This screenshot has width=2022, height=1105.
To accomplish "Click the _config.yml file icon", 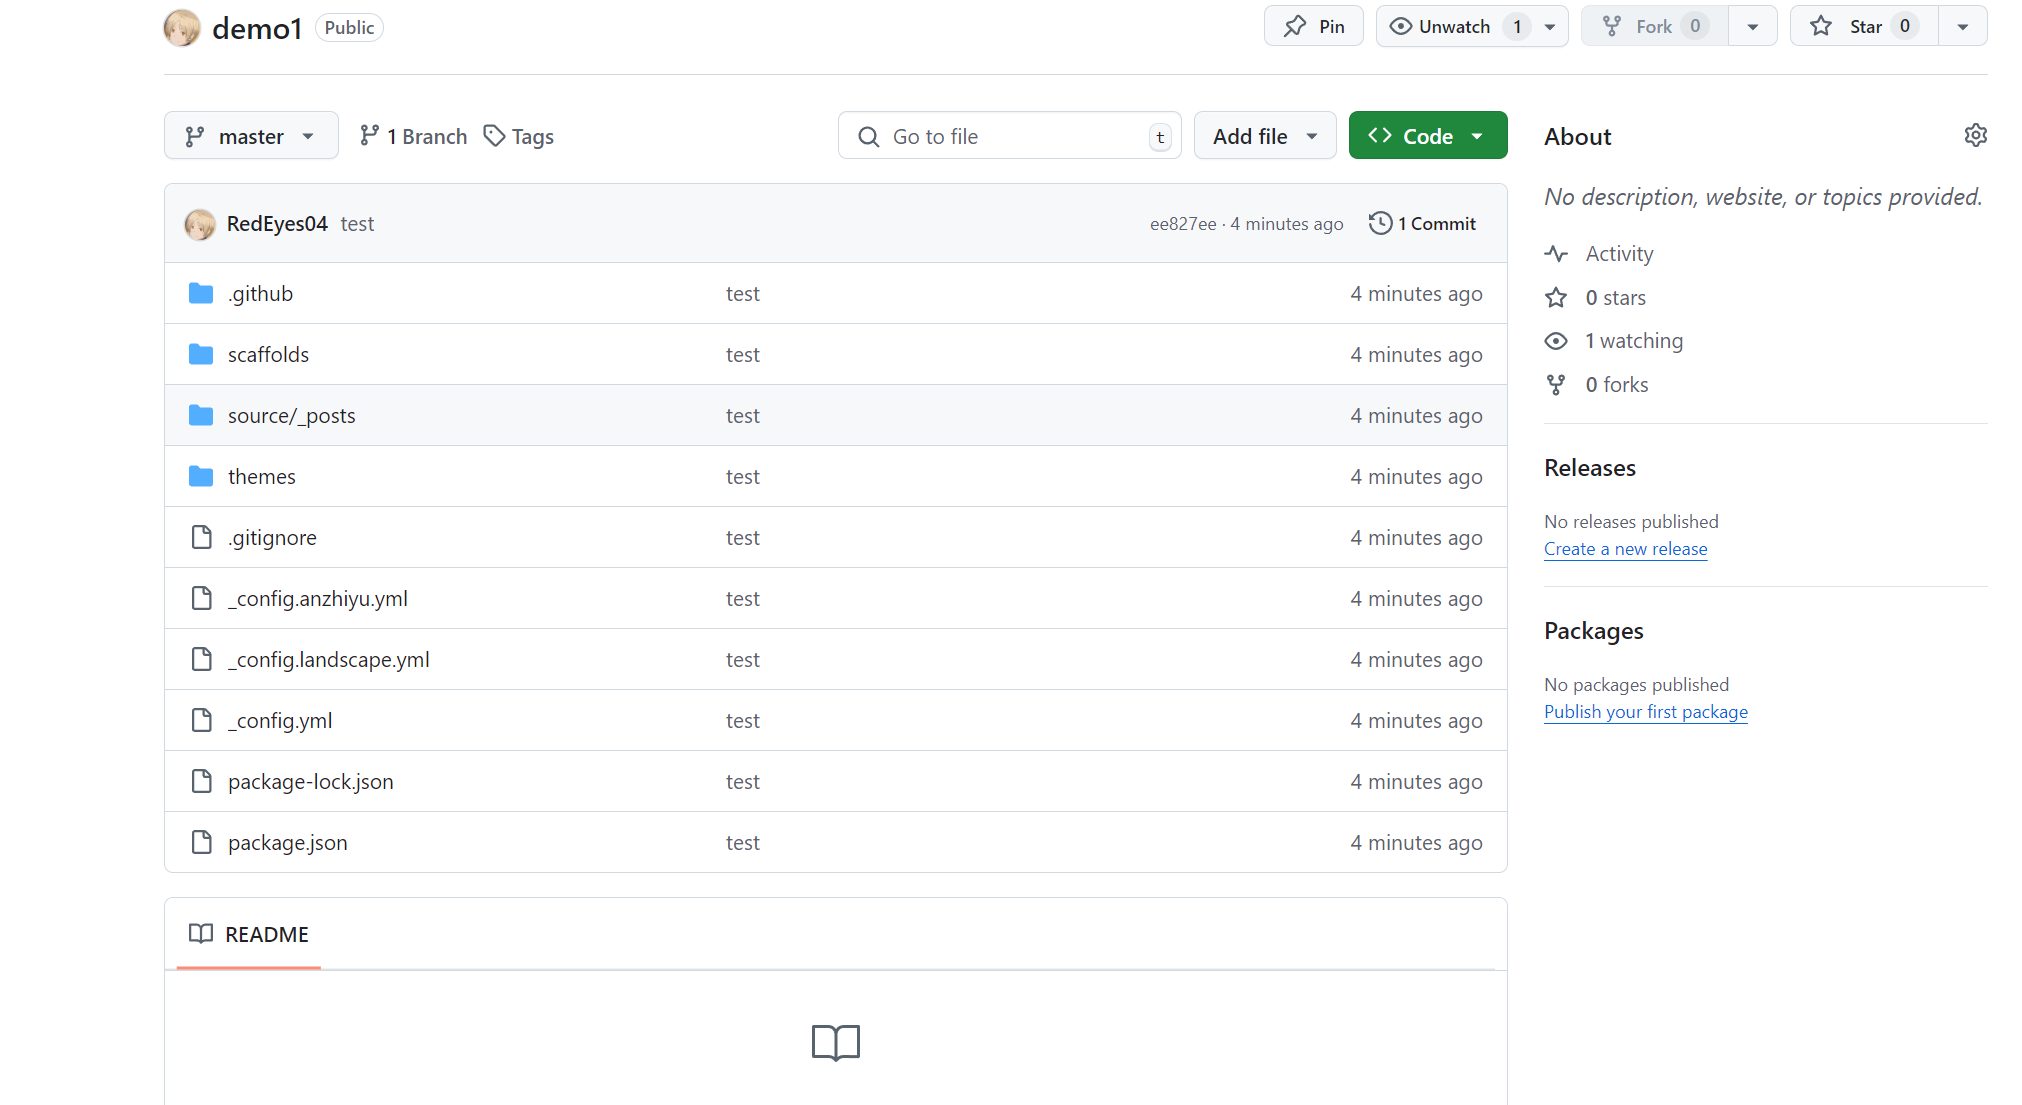I will [x=201, y=720].
